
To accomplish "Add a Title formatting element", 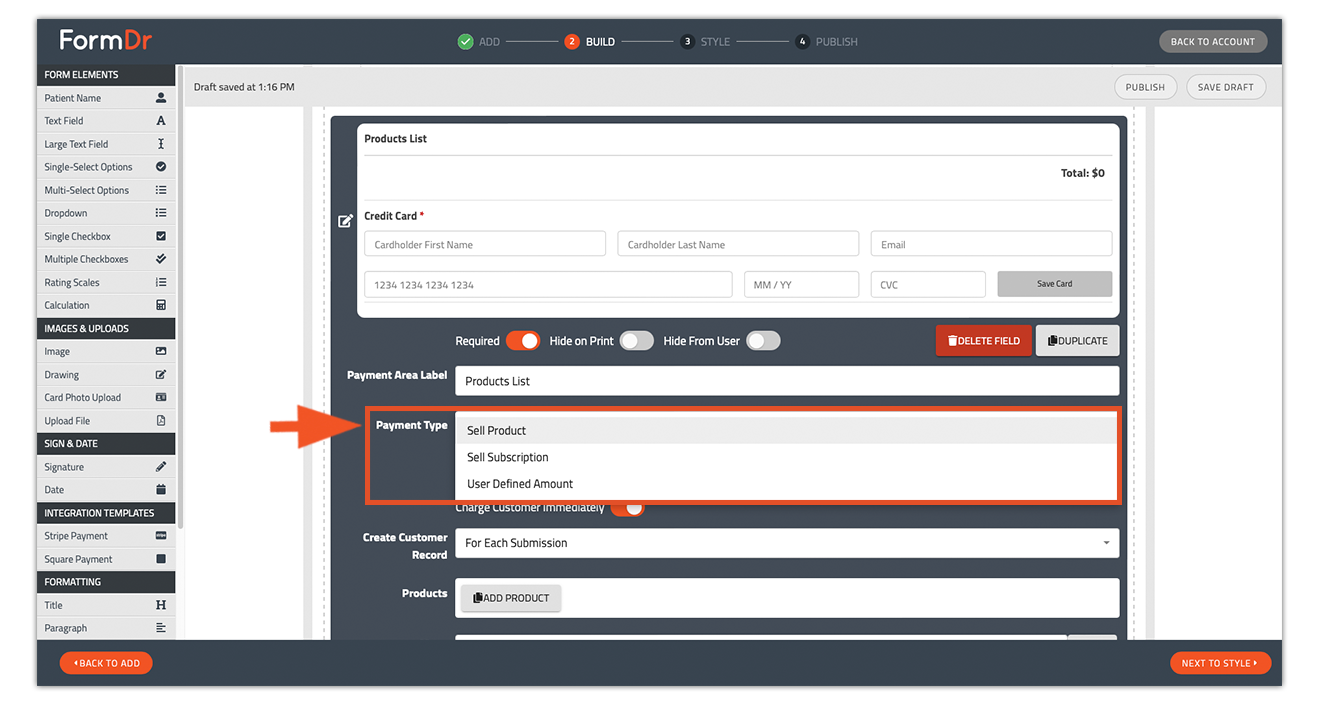I will click(x=106, y=605).
